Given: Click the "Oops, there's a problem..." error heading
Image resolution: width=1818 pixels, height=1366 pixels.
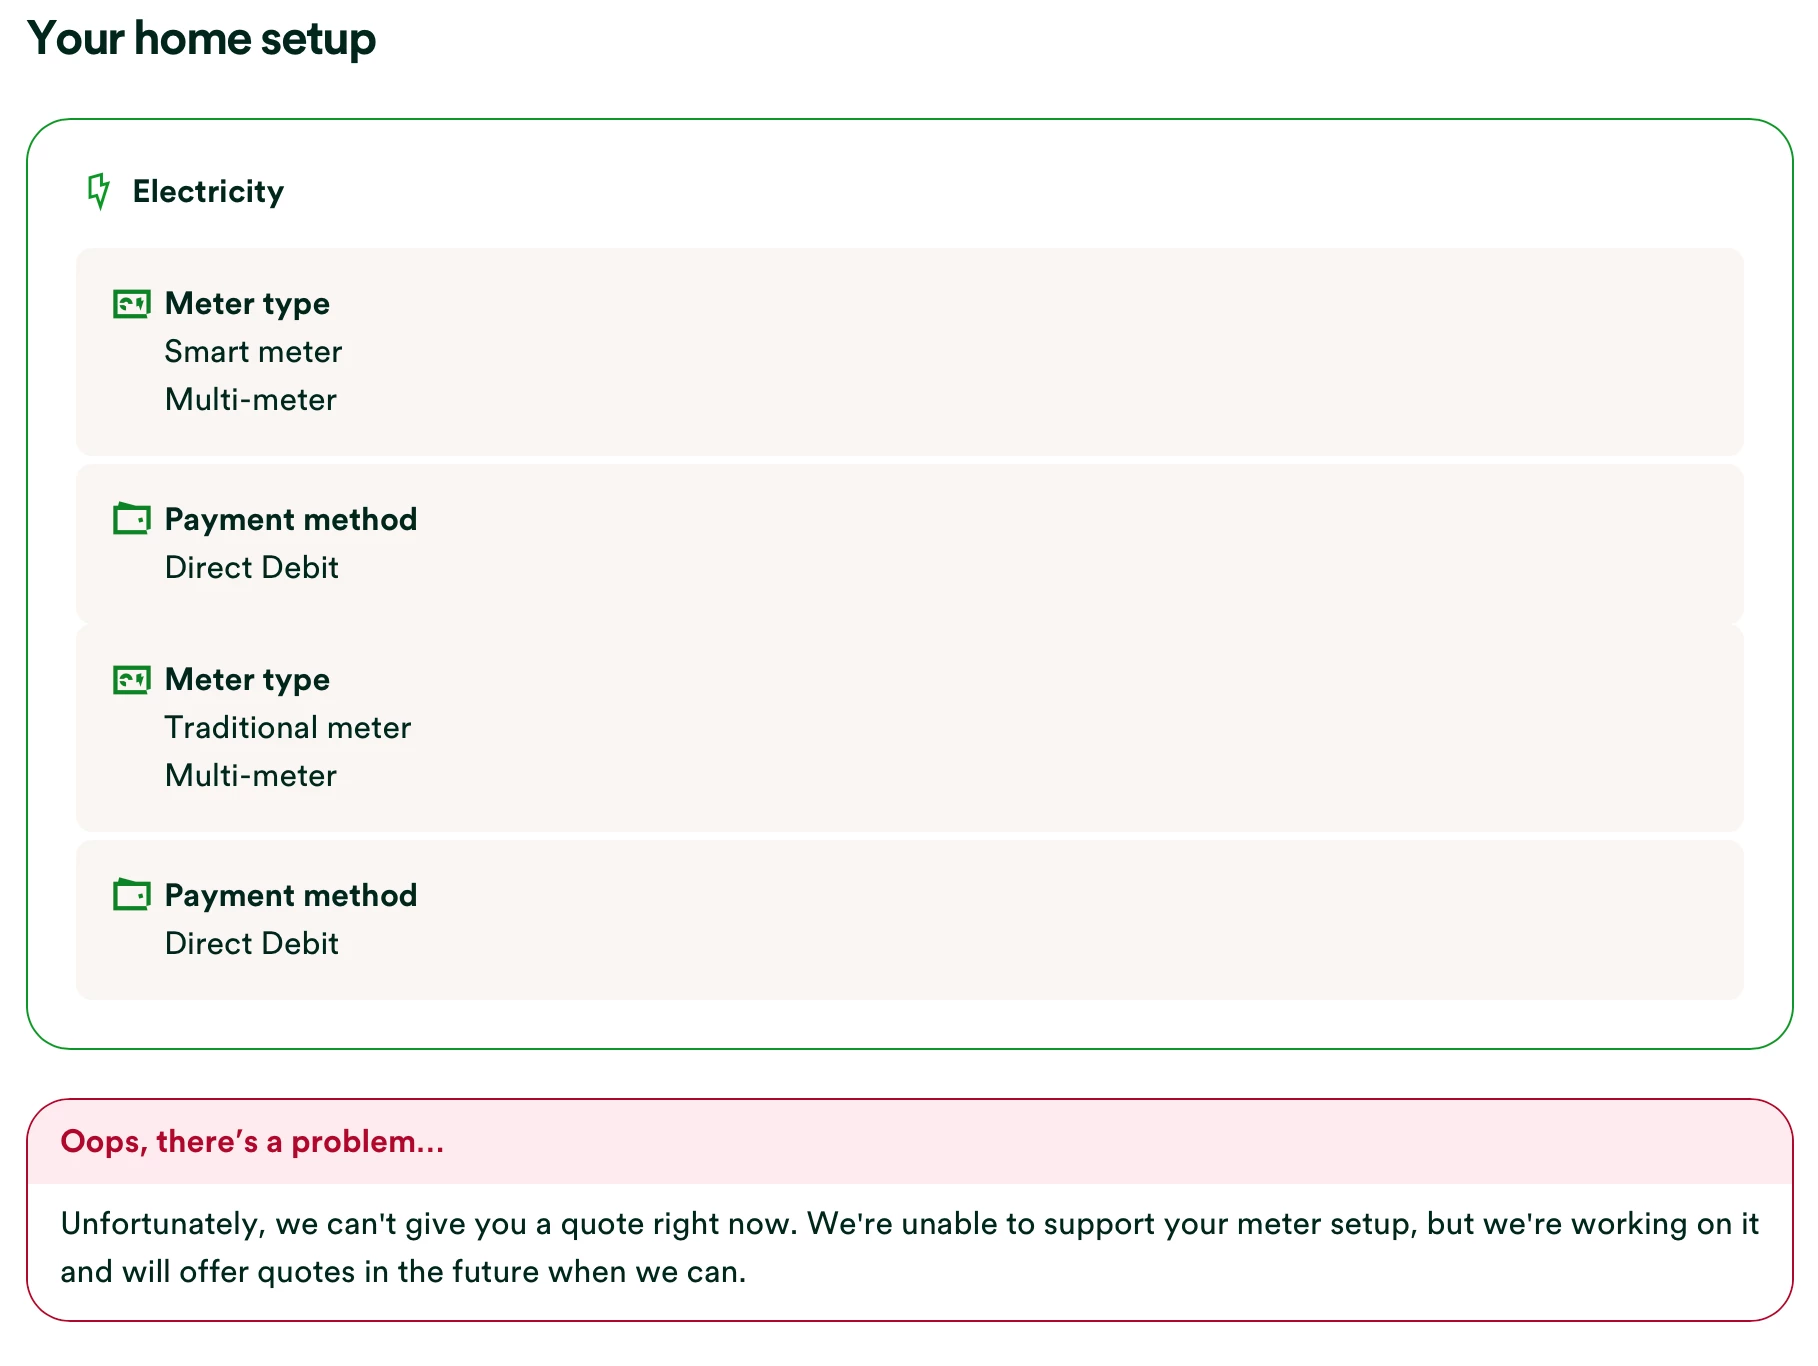Looking at the screenshot, I should 252,1142.
